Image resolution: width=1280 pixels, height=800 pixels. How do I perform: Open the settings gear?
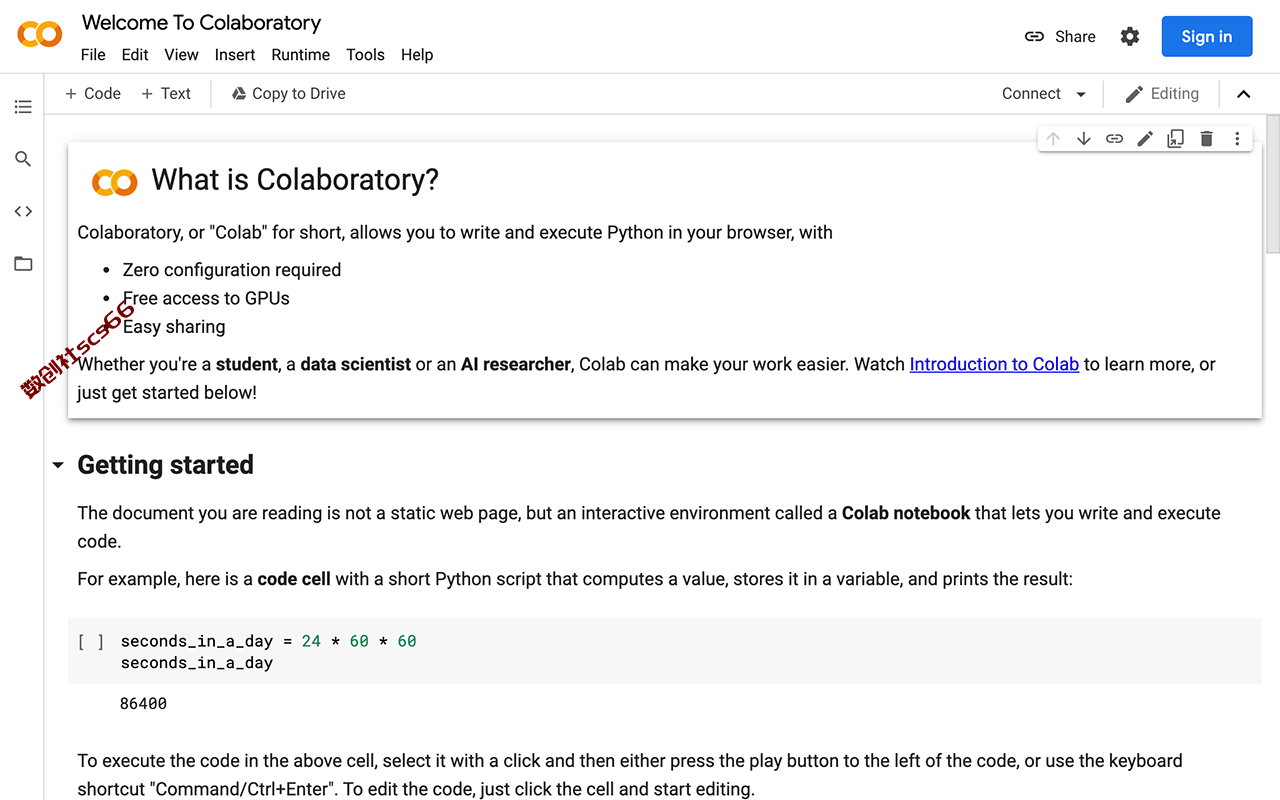point(1130,36)
